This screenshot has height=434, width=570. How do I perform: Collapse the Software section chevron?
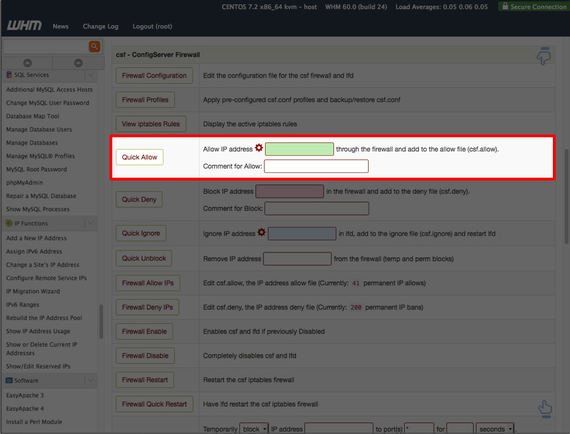[x=91, y=380]
